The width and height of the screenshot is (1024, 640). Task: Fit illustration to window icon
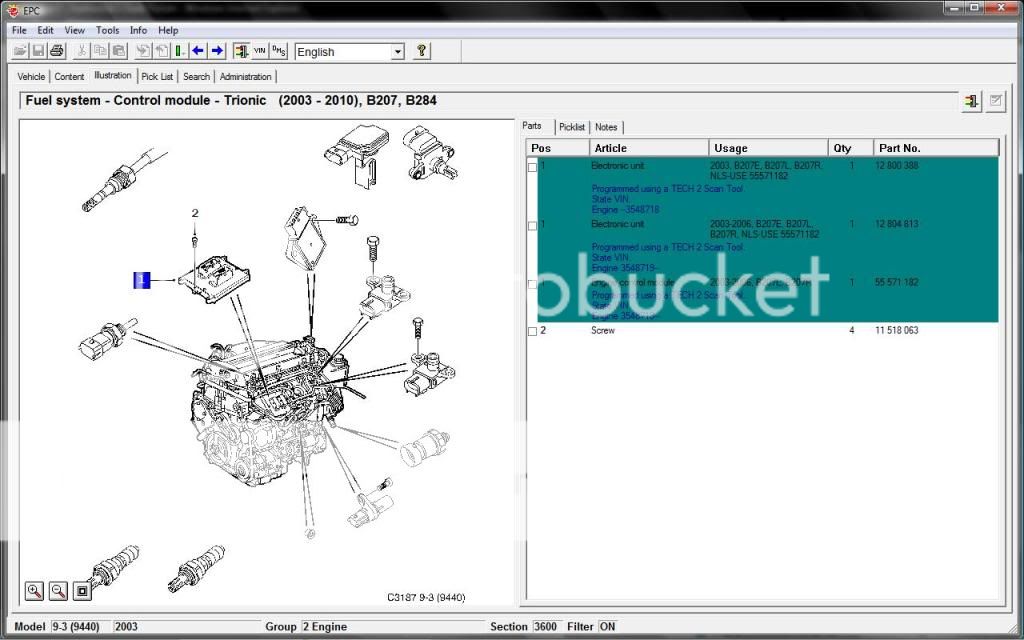tap(82, 591)
